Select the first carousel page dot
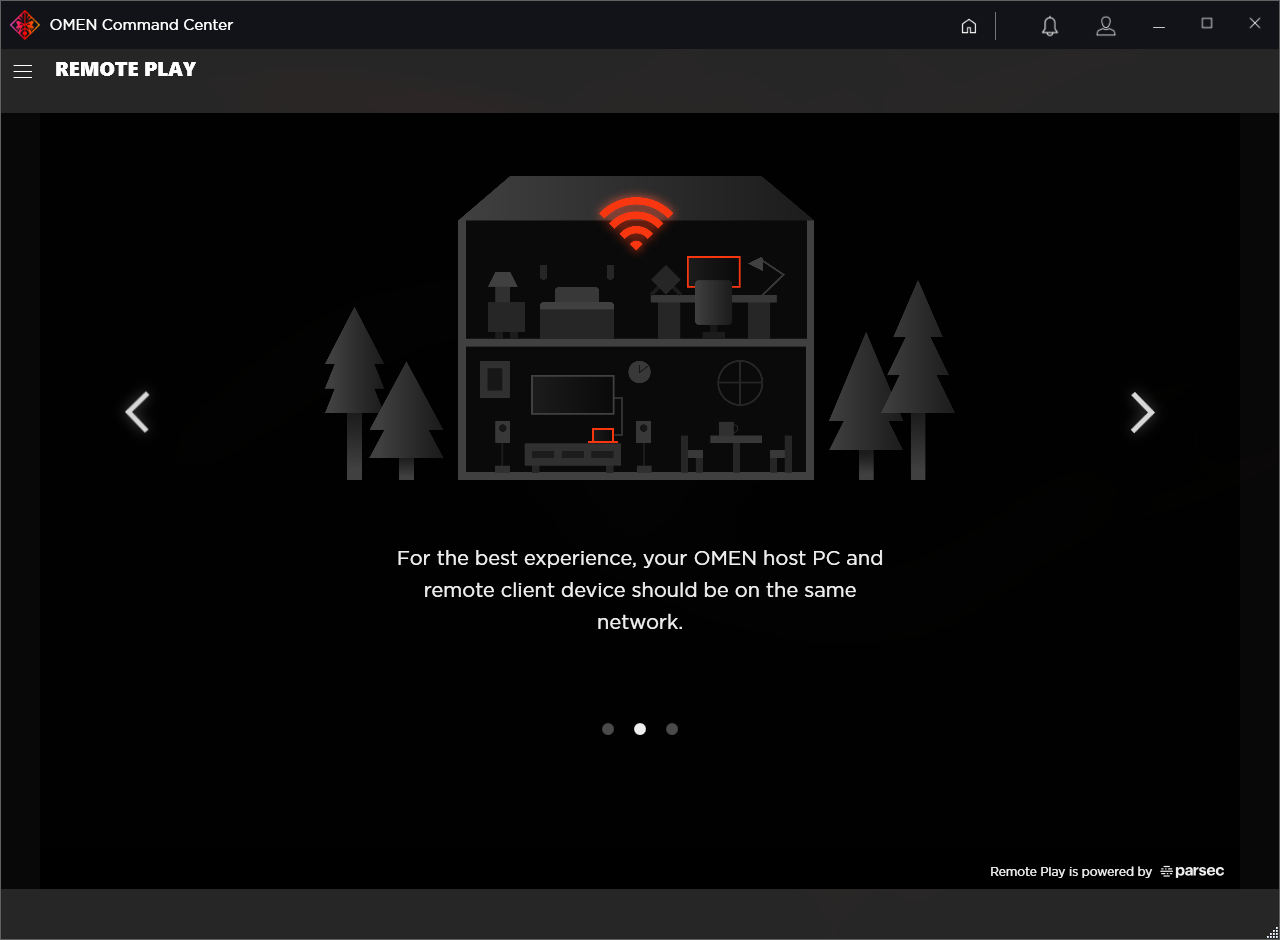This screenshot has width=1280, height=940. tap(608, 729)
